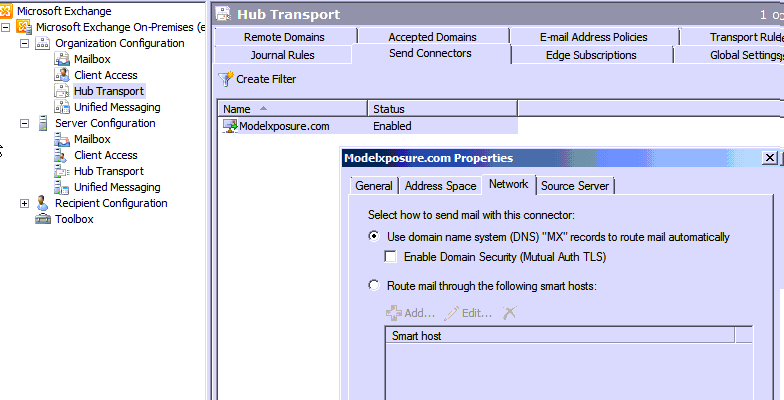Click Mailbox icon under Organization Configuration
The width and height of the screenshot is (784, 400).
tap(62, 59)
